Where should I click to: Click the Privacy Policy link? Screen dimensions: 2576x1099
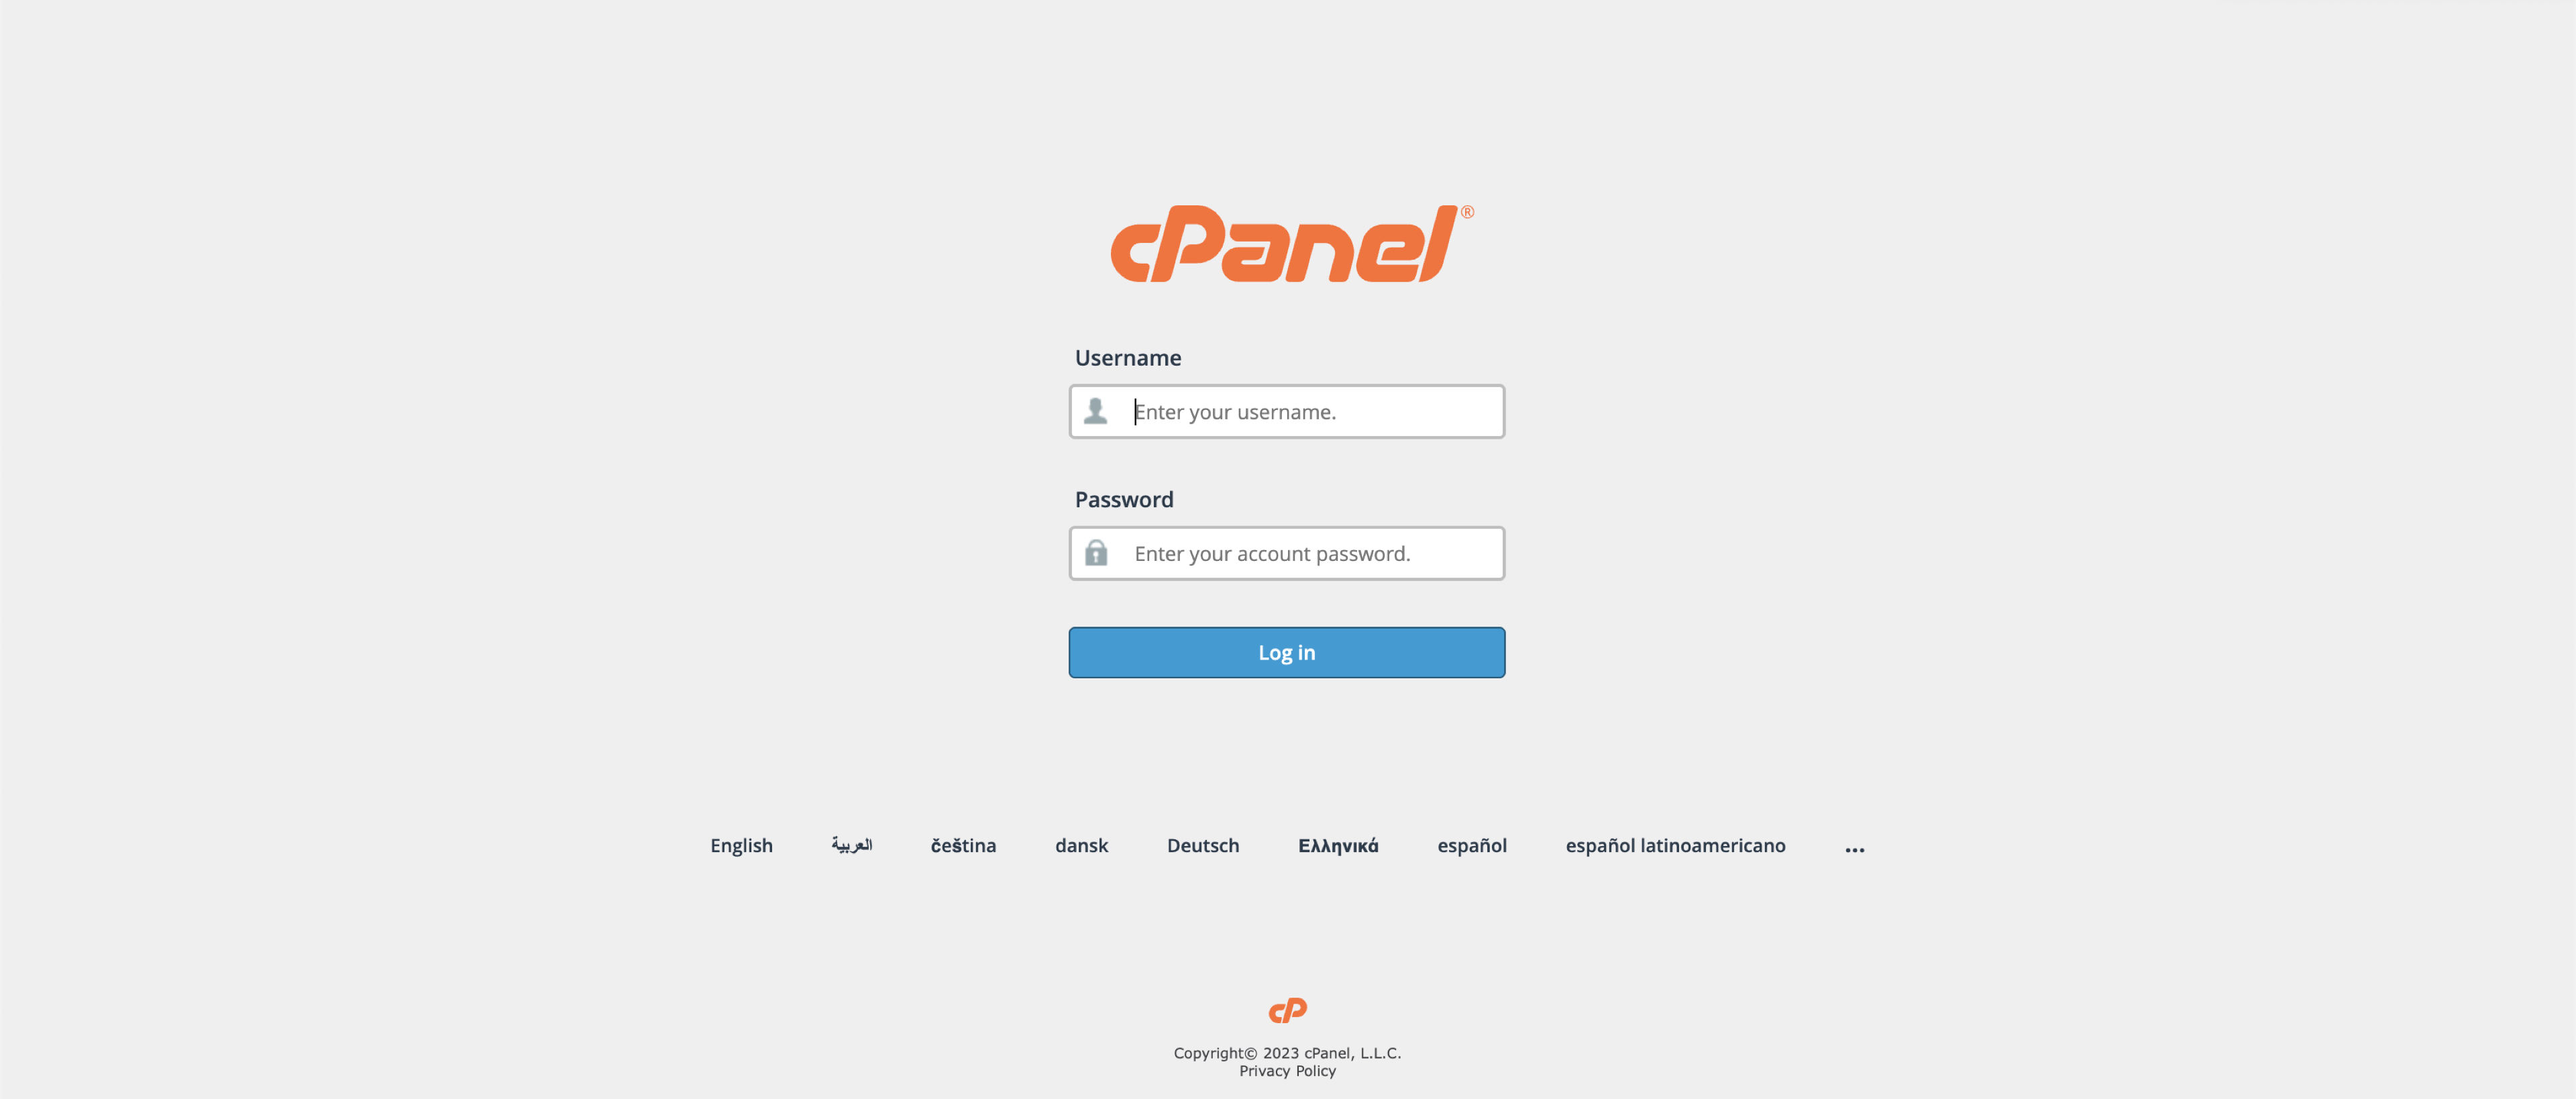(x=1287, y=1069)
